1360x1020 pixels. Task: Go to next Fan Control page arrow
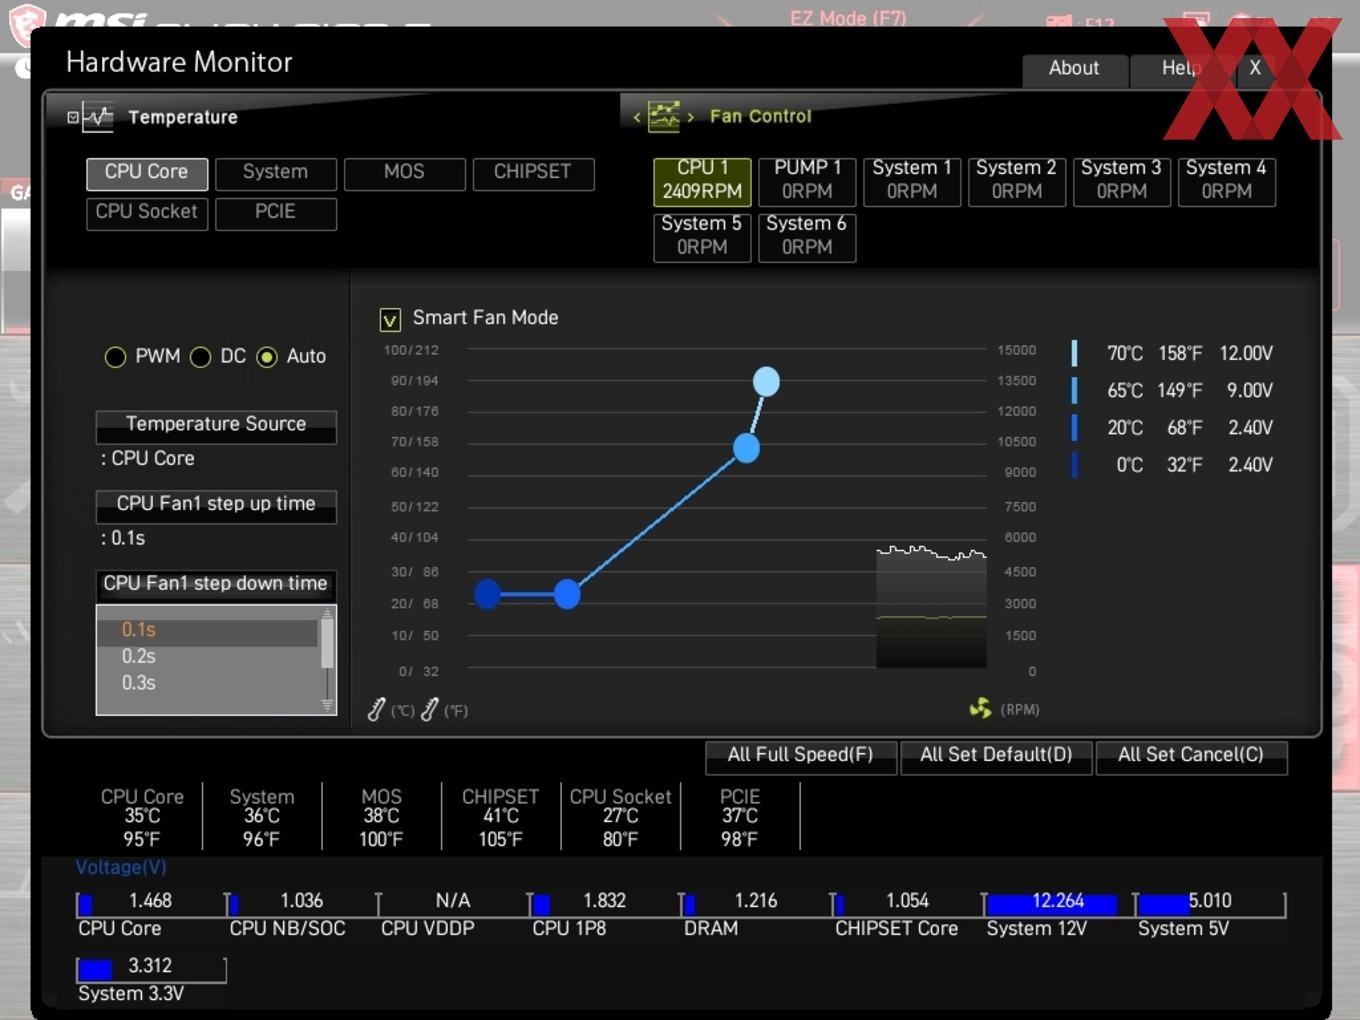(x=690, y=117)
